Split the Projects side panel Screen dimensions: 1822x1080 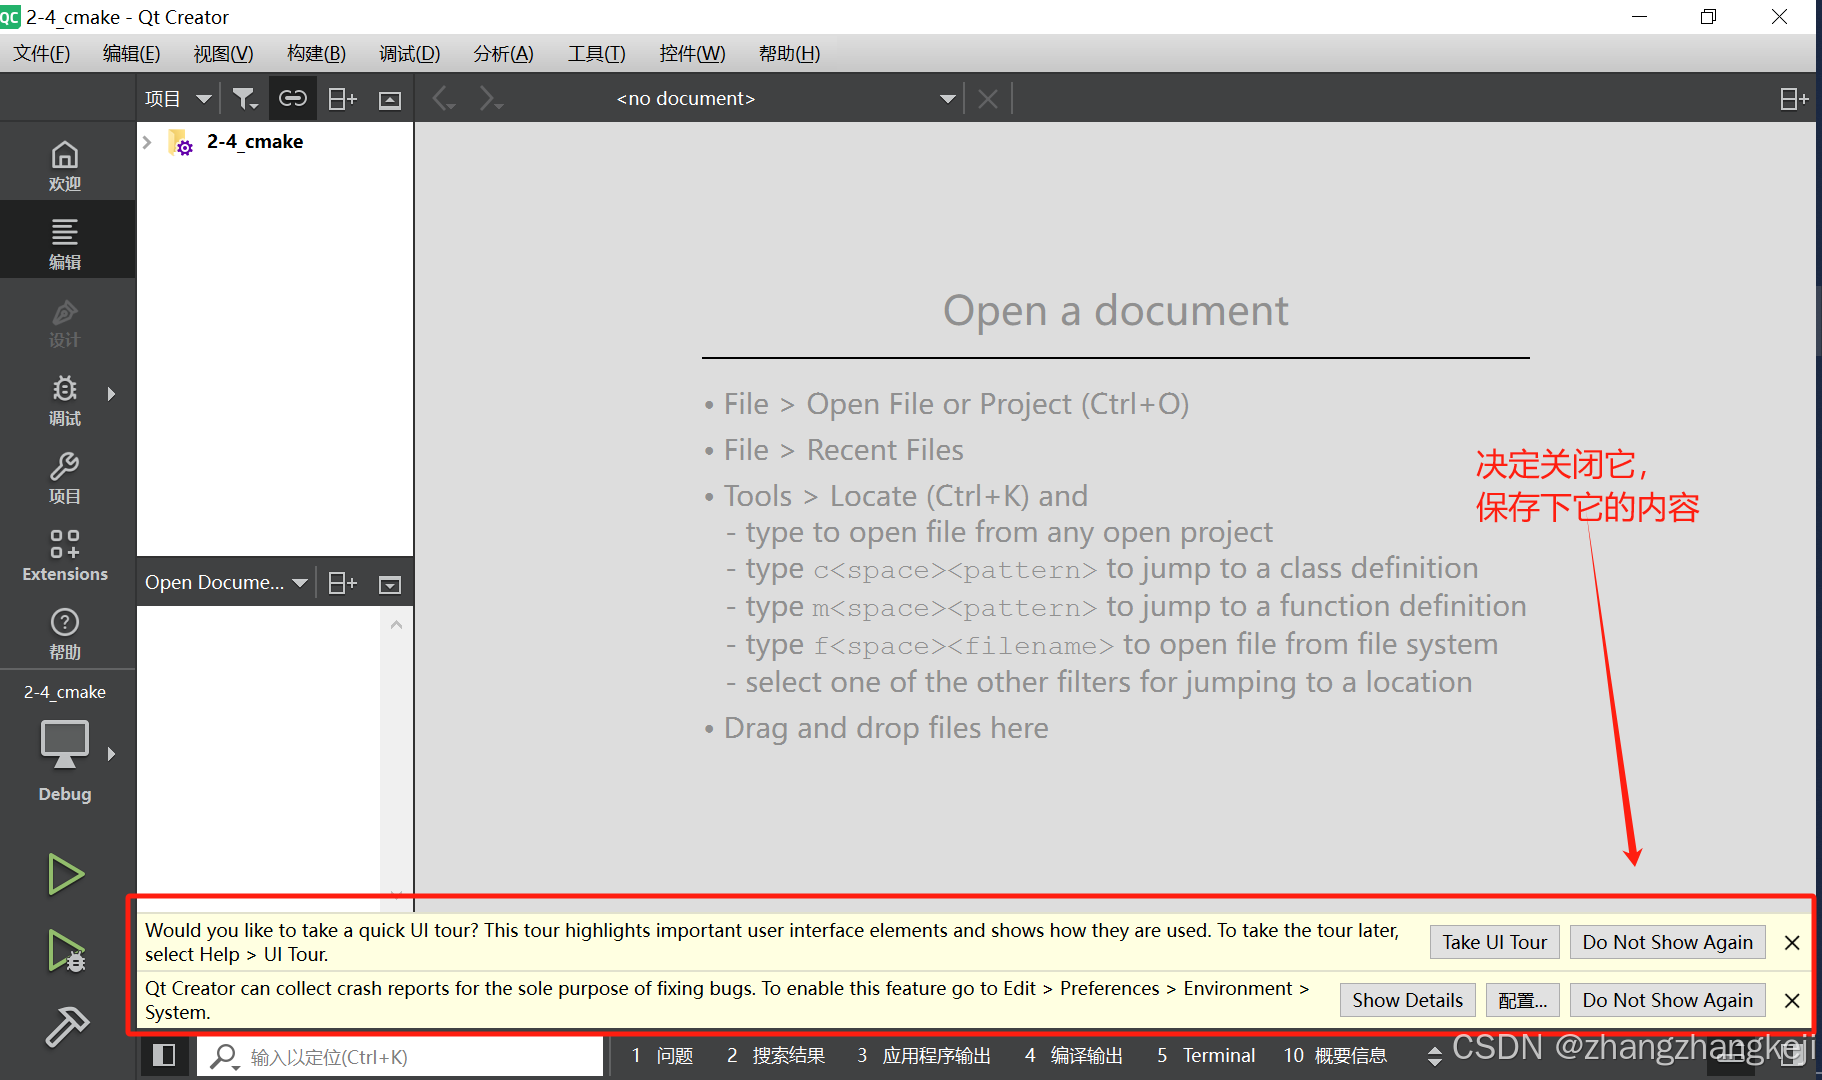tap(342, 98)
